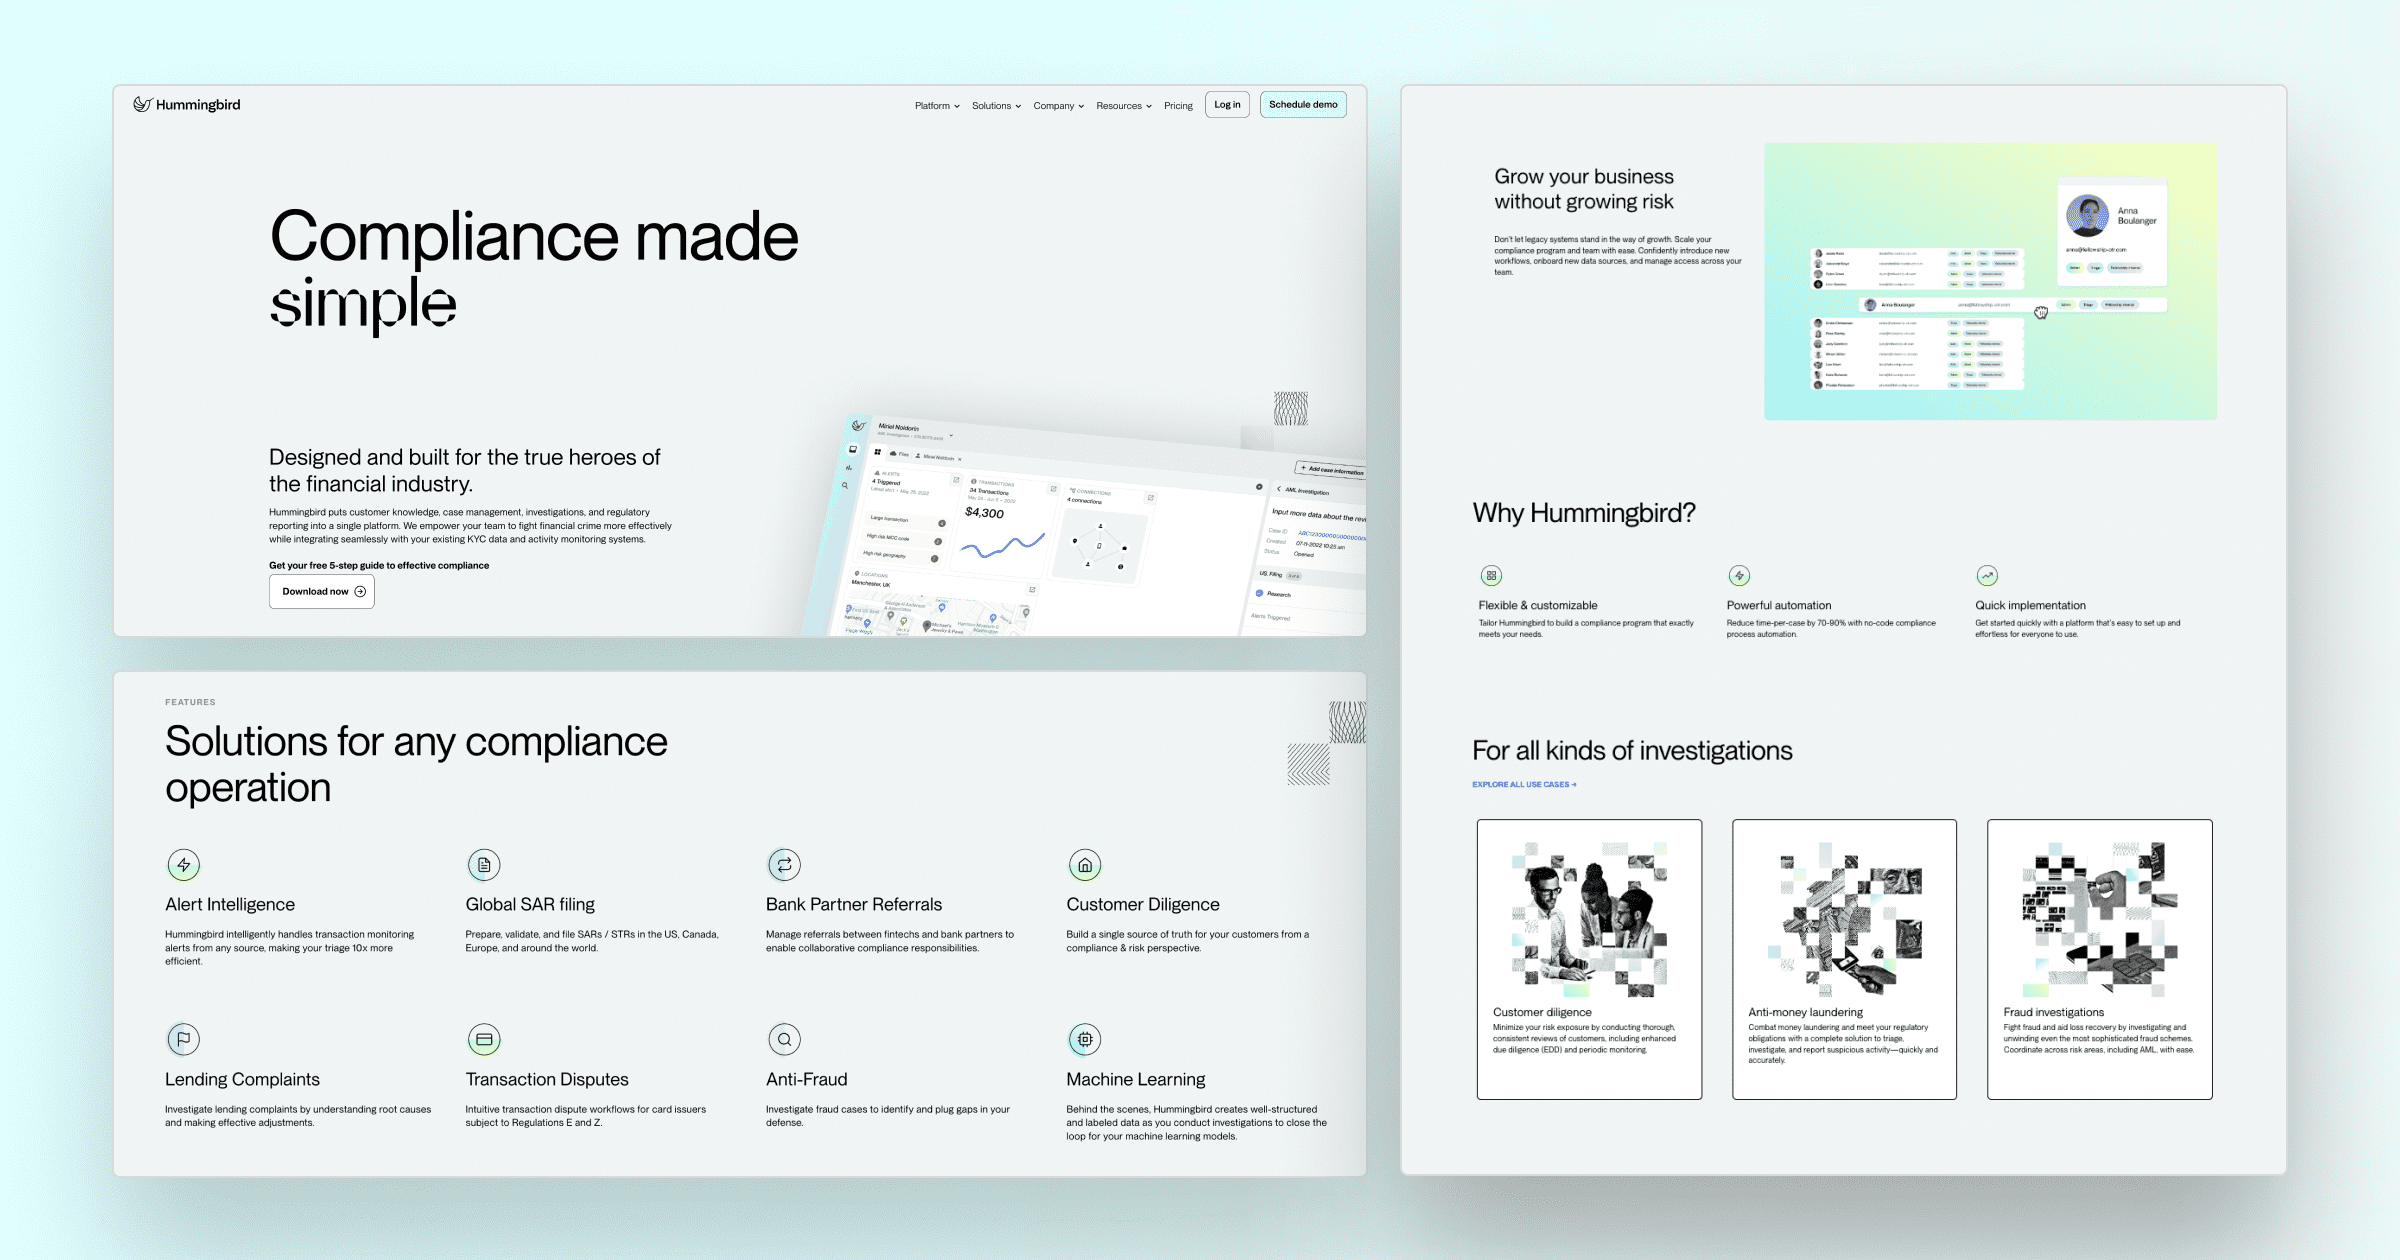Select the Pricing menu item
Image resolution: width=2400 pixels, height=1260 pixels.
pos(1178,105)
